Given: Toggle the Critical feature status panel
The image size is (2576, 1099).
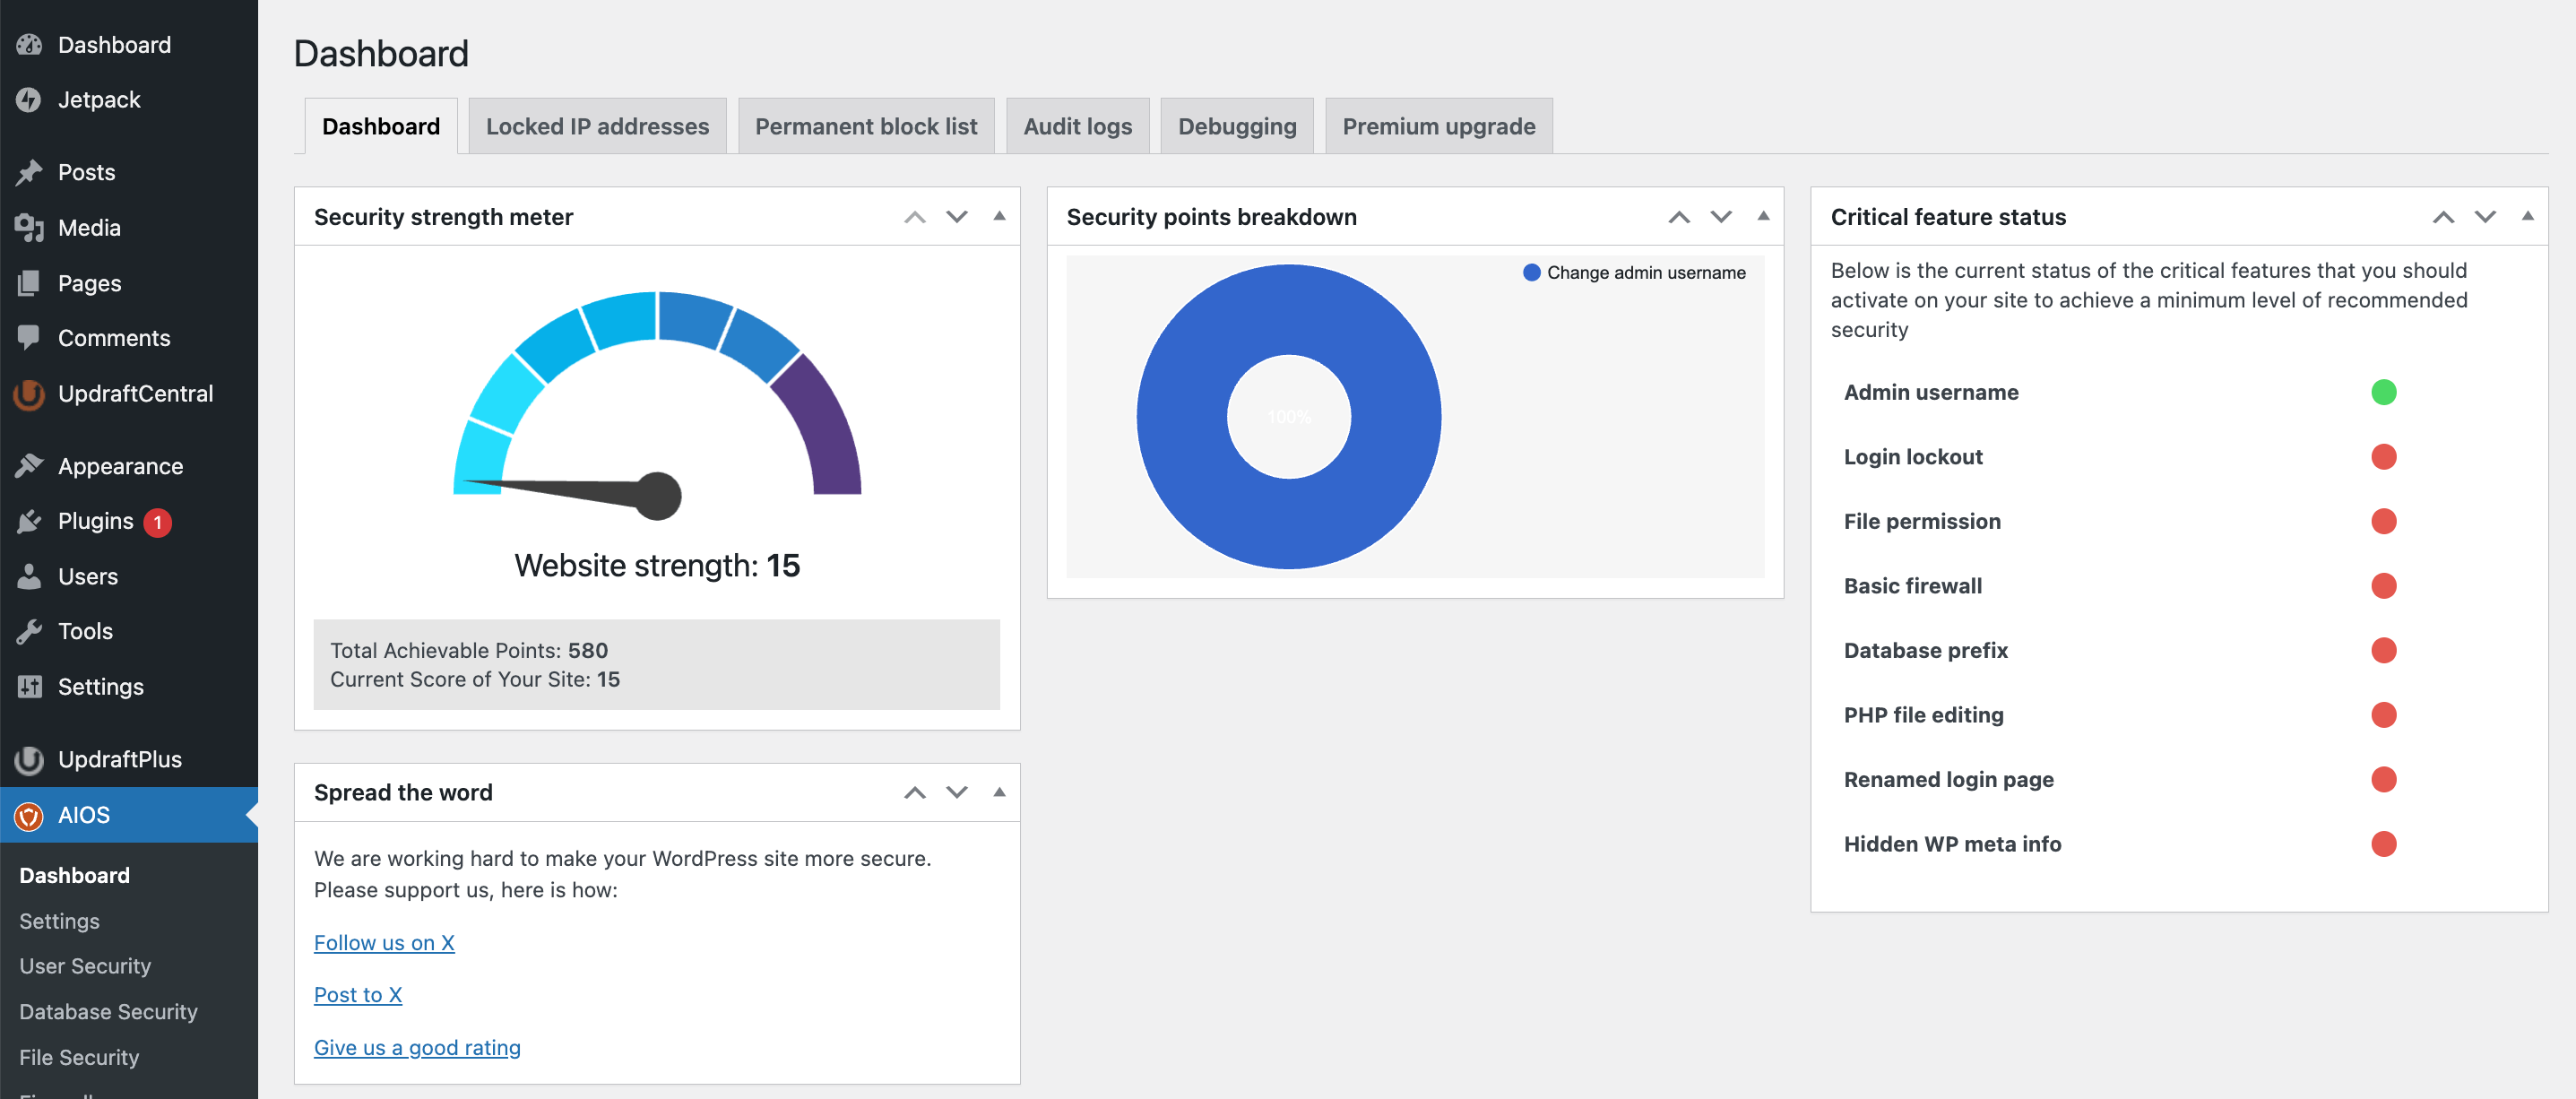Looking at the screenshot, I should pos(2526,216).
